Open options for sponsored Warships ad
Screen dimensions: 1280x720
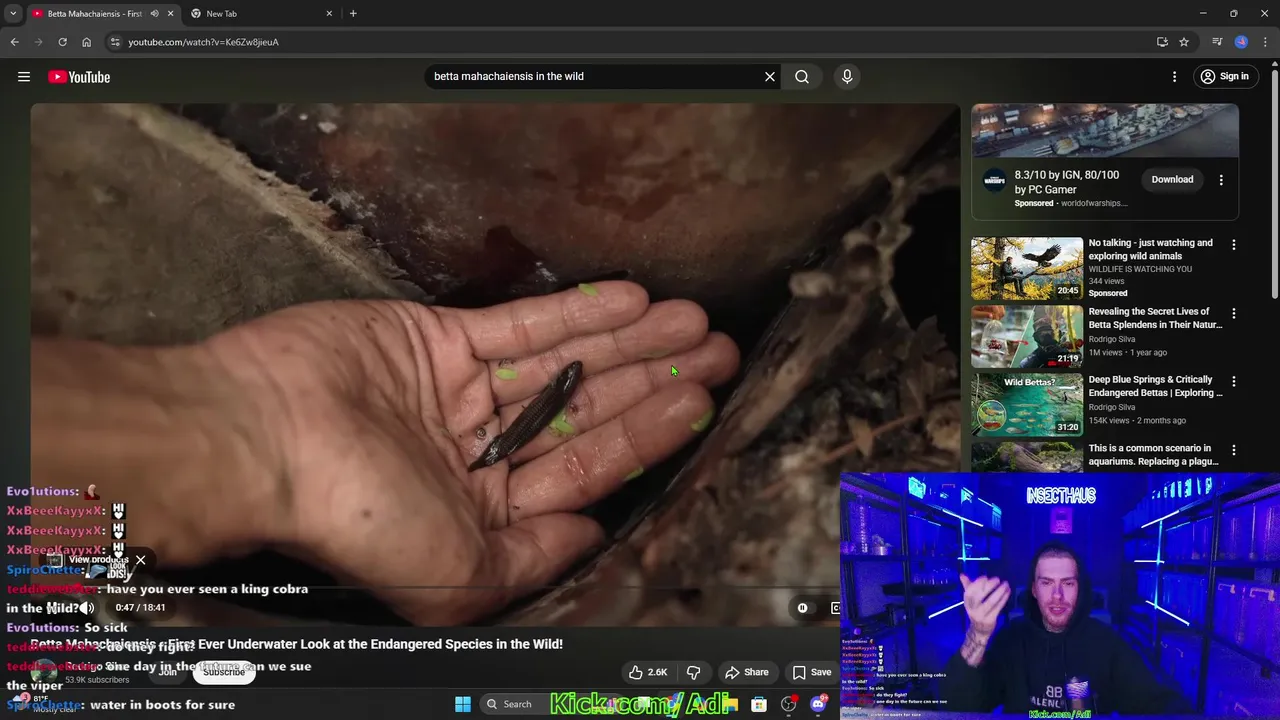pyautogui.click(x=1221, y=180)
